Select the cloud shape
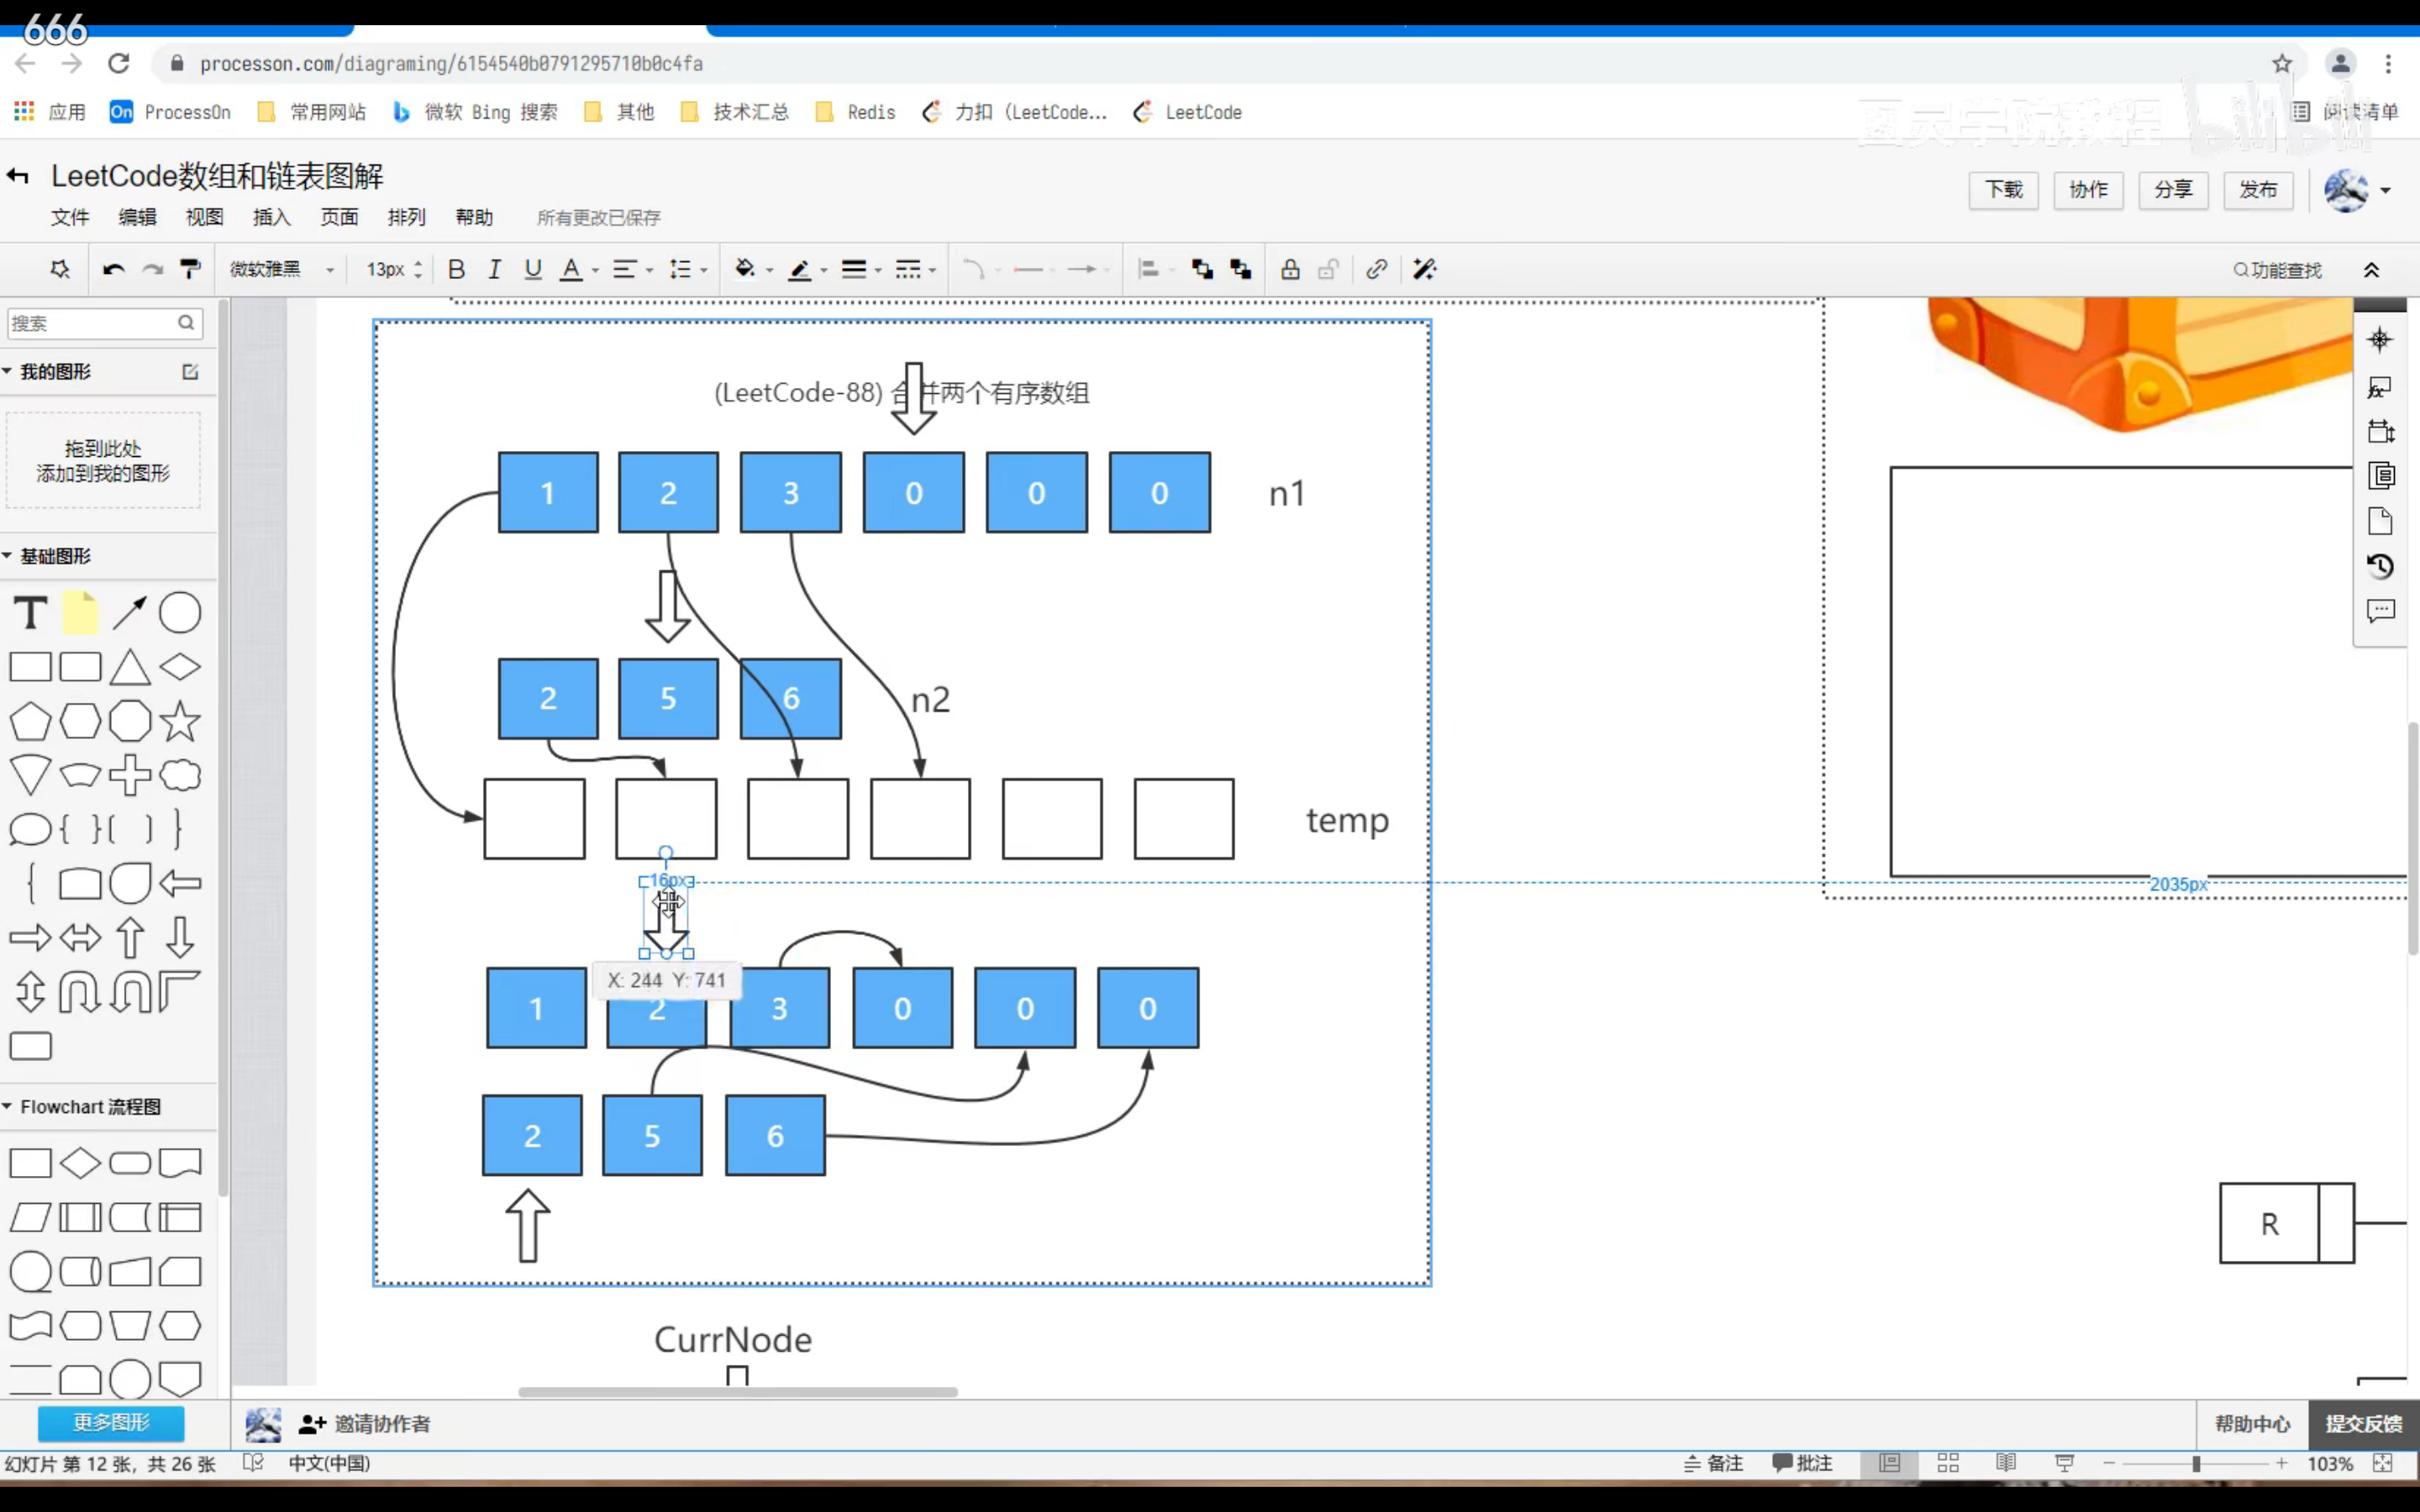The width and height of the screenshot is (2420, 1512). coord(180,775)
